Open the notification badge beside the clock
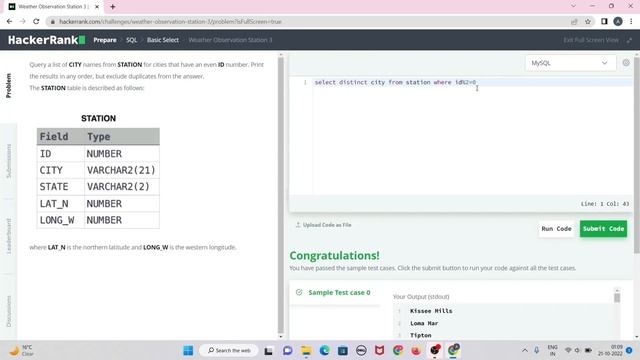The width and height of the screenshot is (640, 360). pos(629,350)
